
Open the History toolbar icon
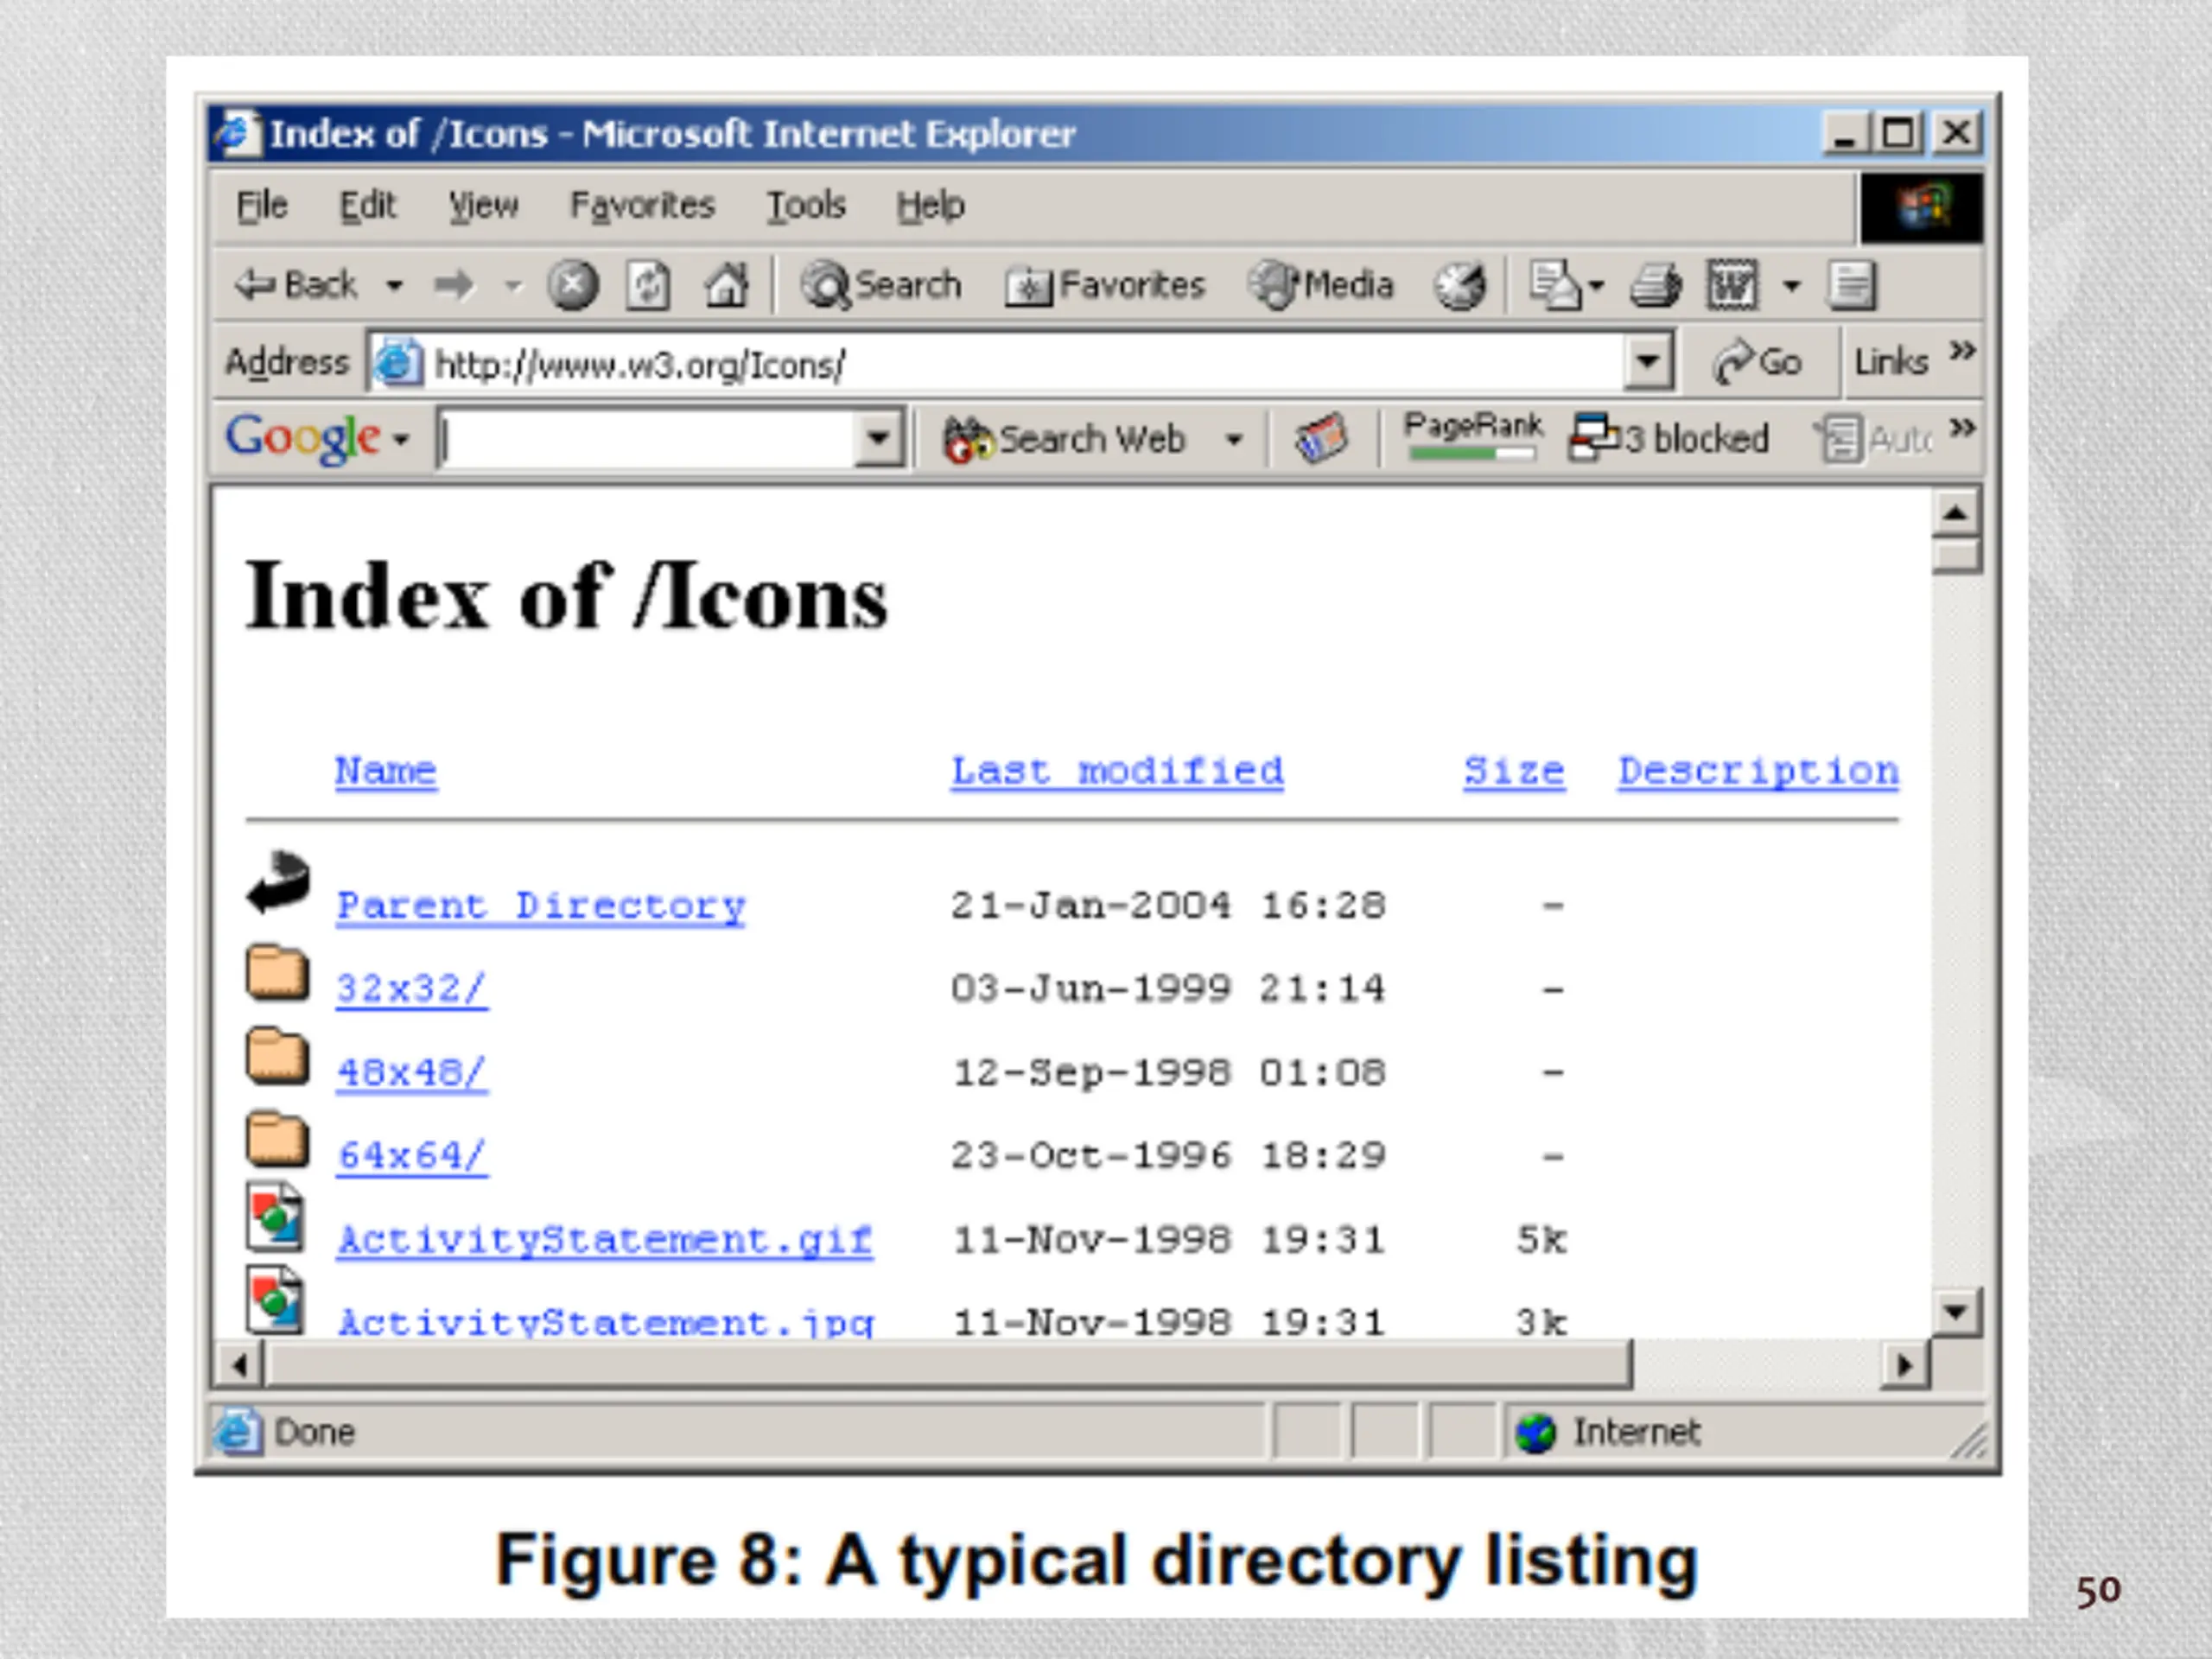coord(1460,286)
